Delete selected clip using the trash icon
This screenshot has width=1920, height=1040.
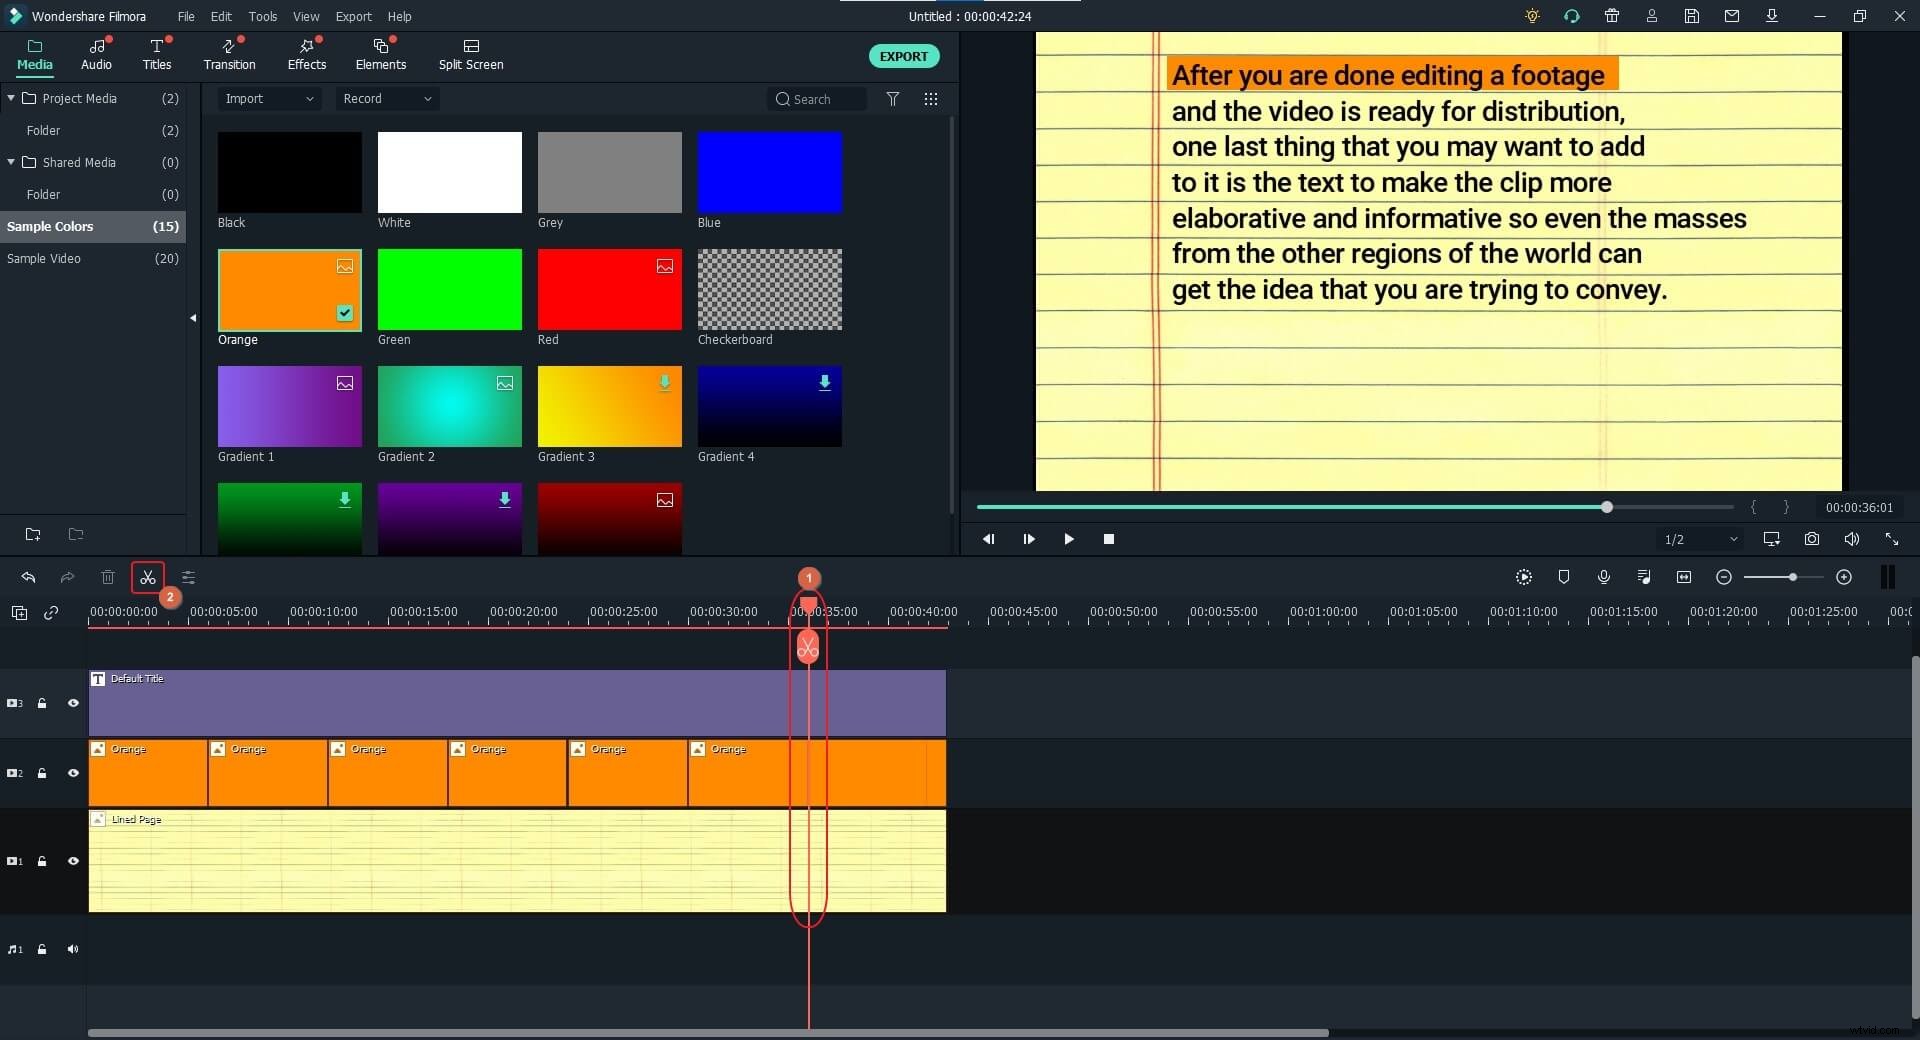point(108,578)
